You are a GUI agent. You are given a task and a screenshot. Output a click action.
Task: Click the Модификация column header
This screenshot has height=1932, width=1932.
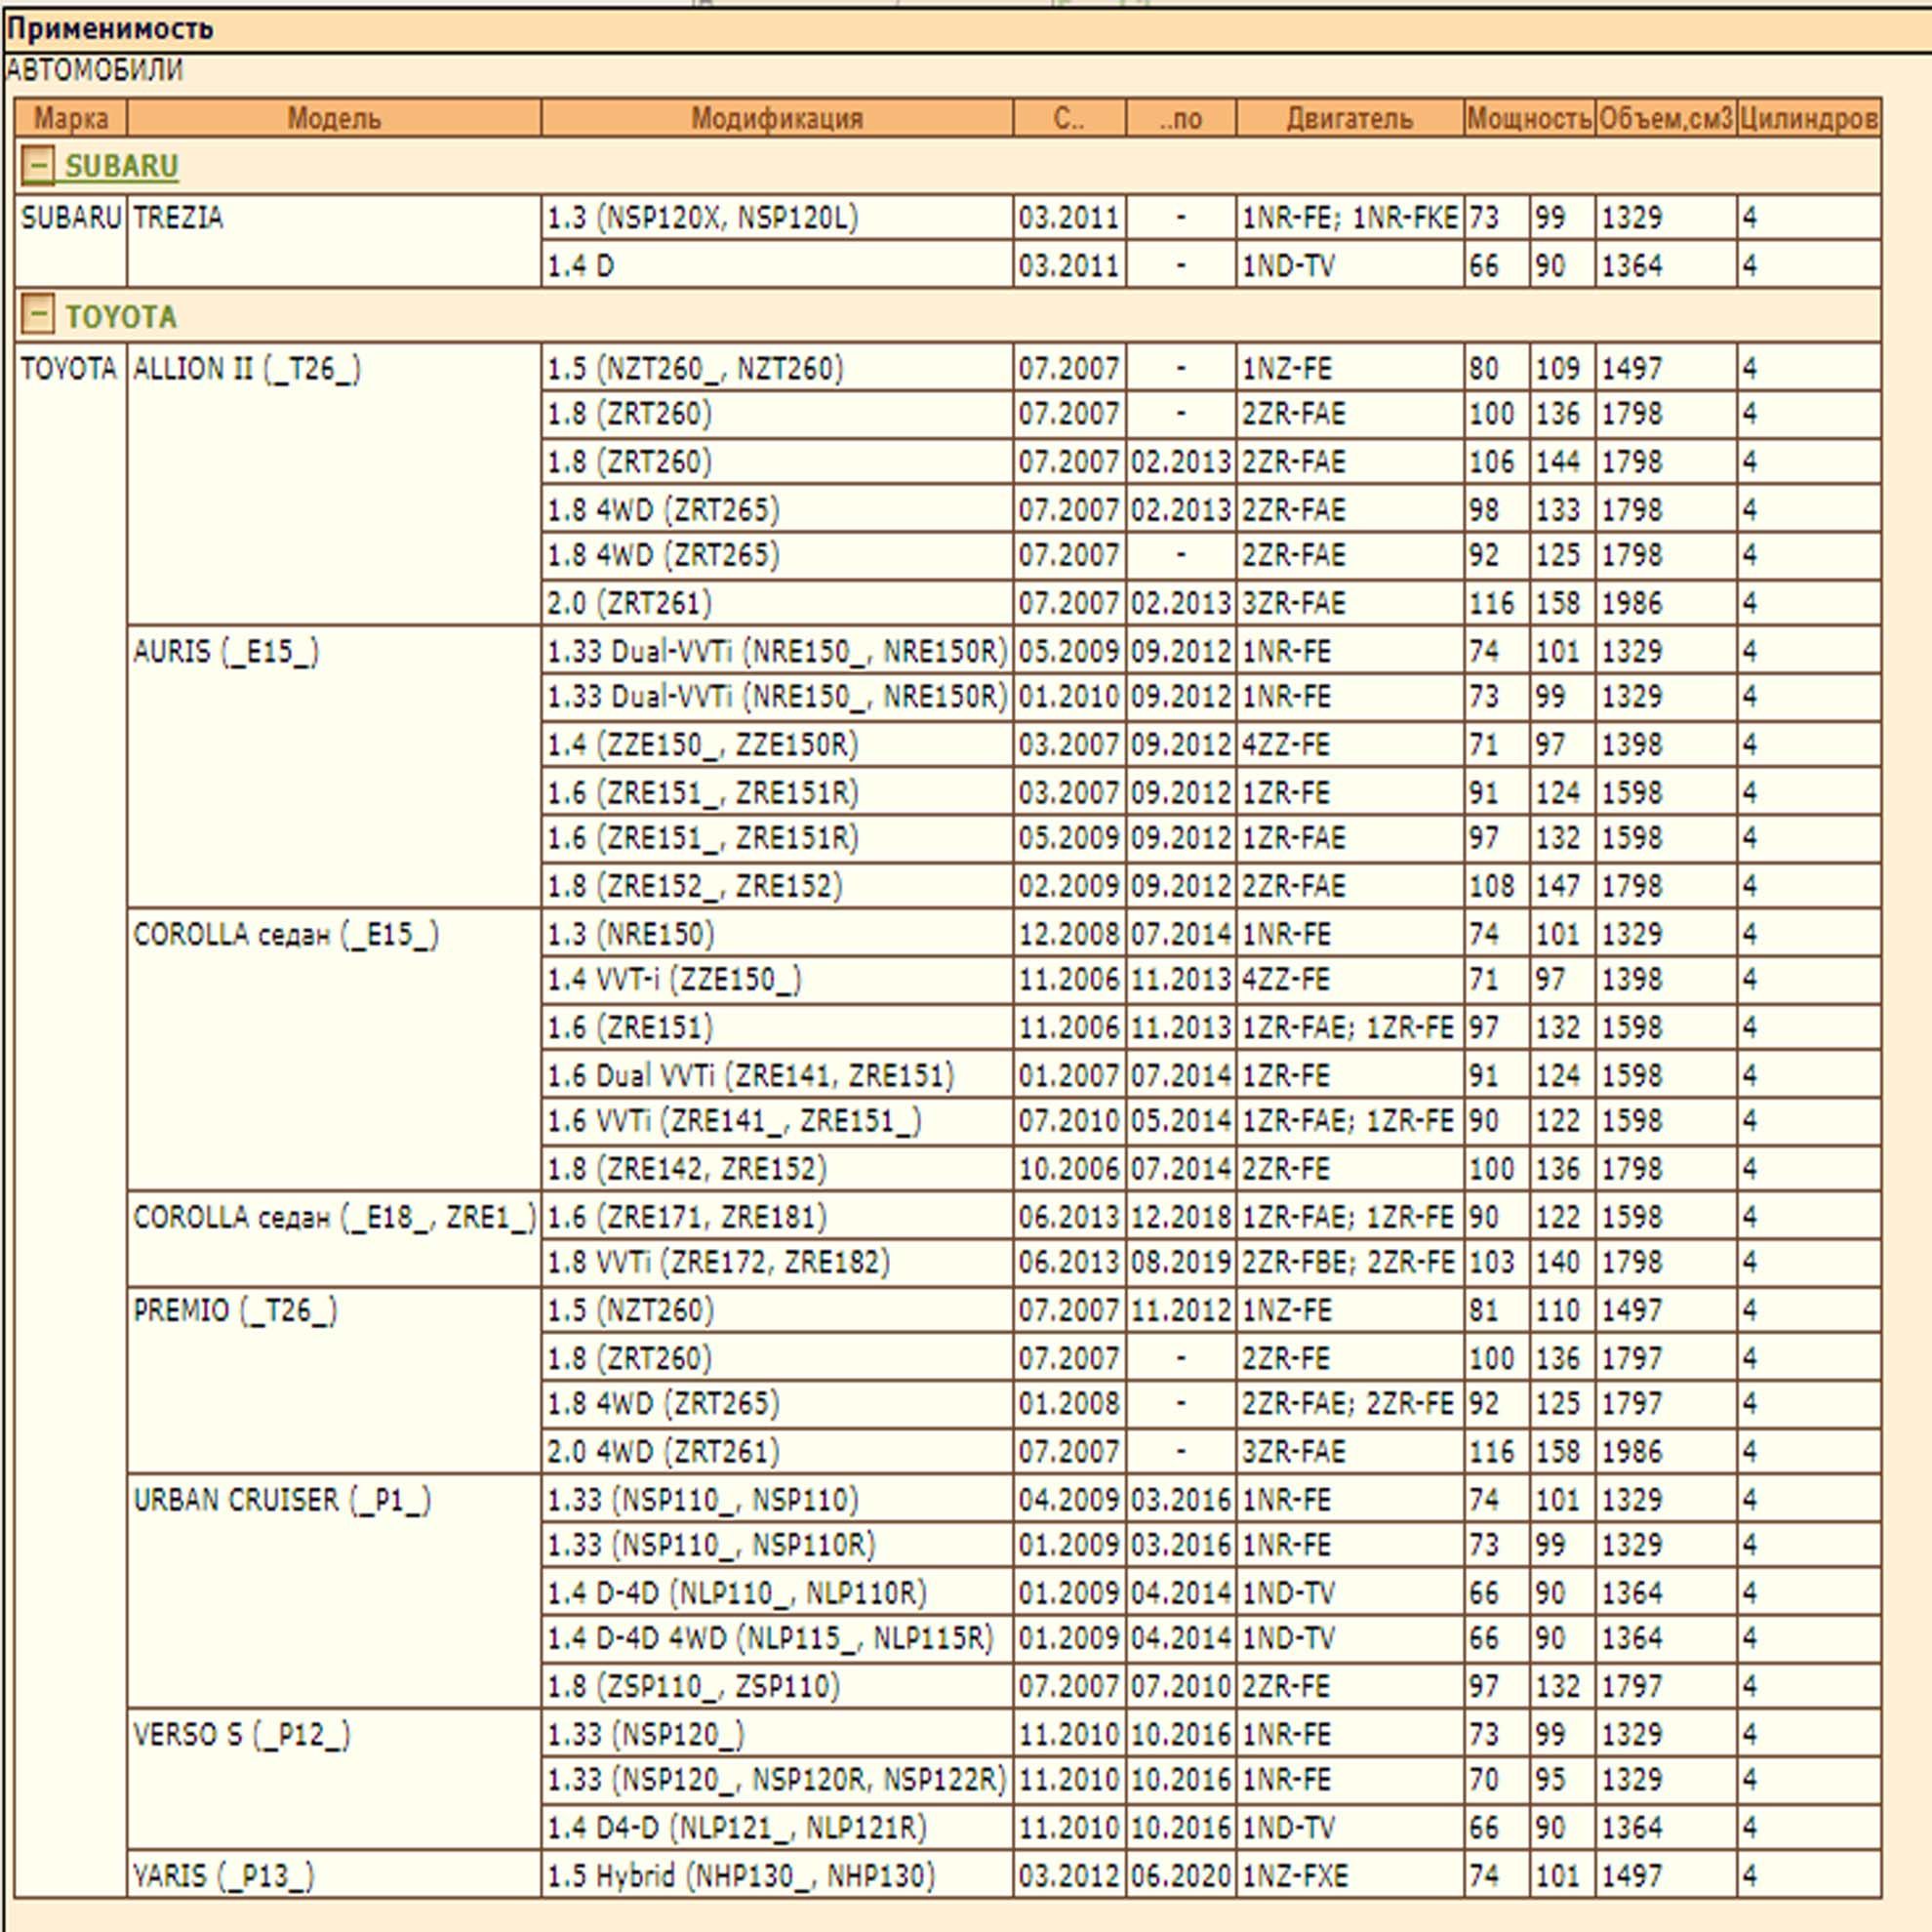776,118
